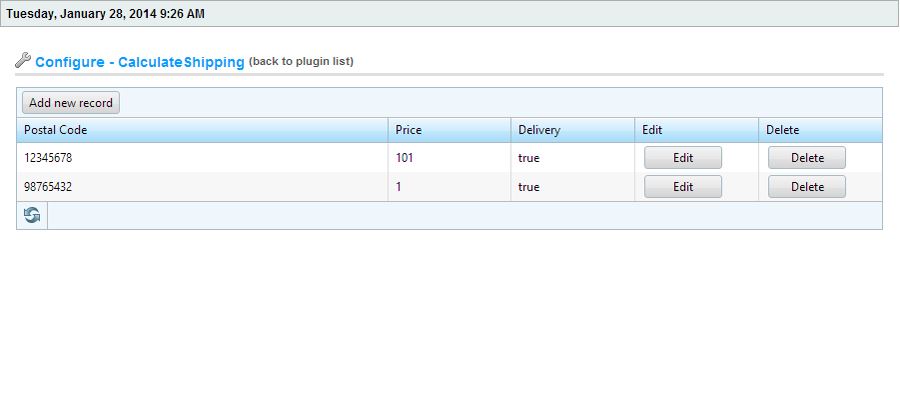Select the 98765432 postal code cell
This screenshot has width=900, height=400.
click(x=202, y=187)
